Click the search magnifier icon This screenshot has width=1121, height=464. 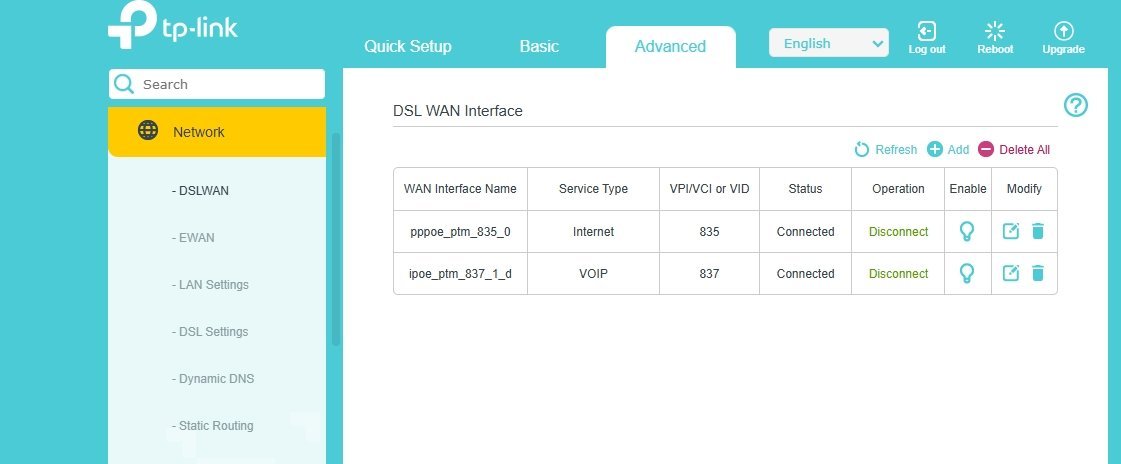(124, 84)
